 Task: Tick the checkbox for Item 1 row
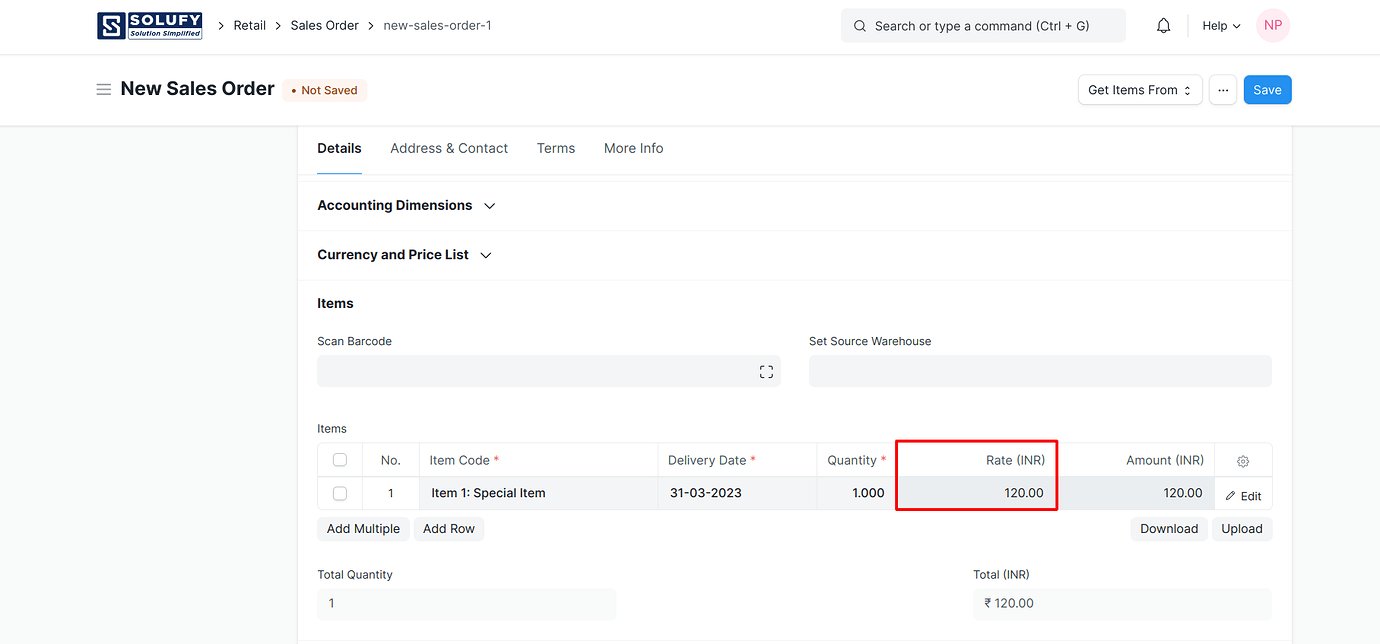pos(340,493)
